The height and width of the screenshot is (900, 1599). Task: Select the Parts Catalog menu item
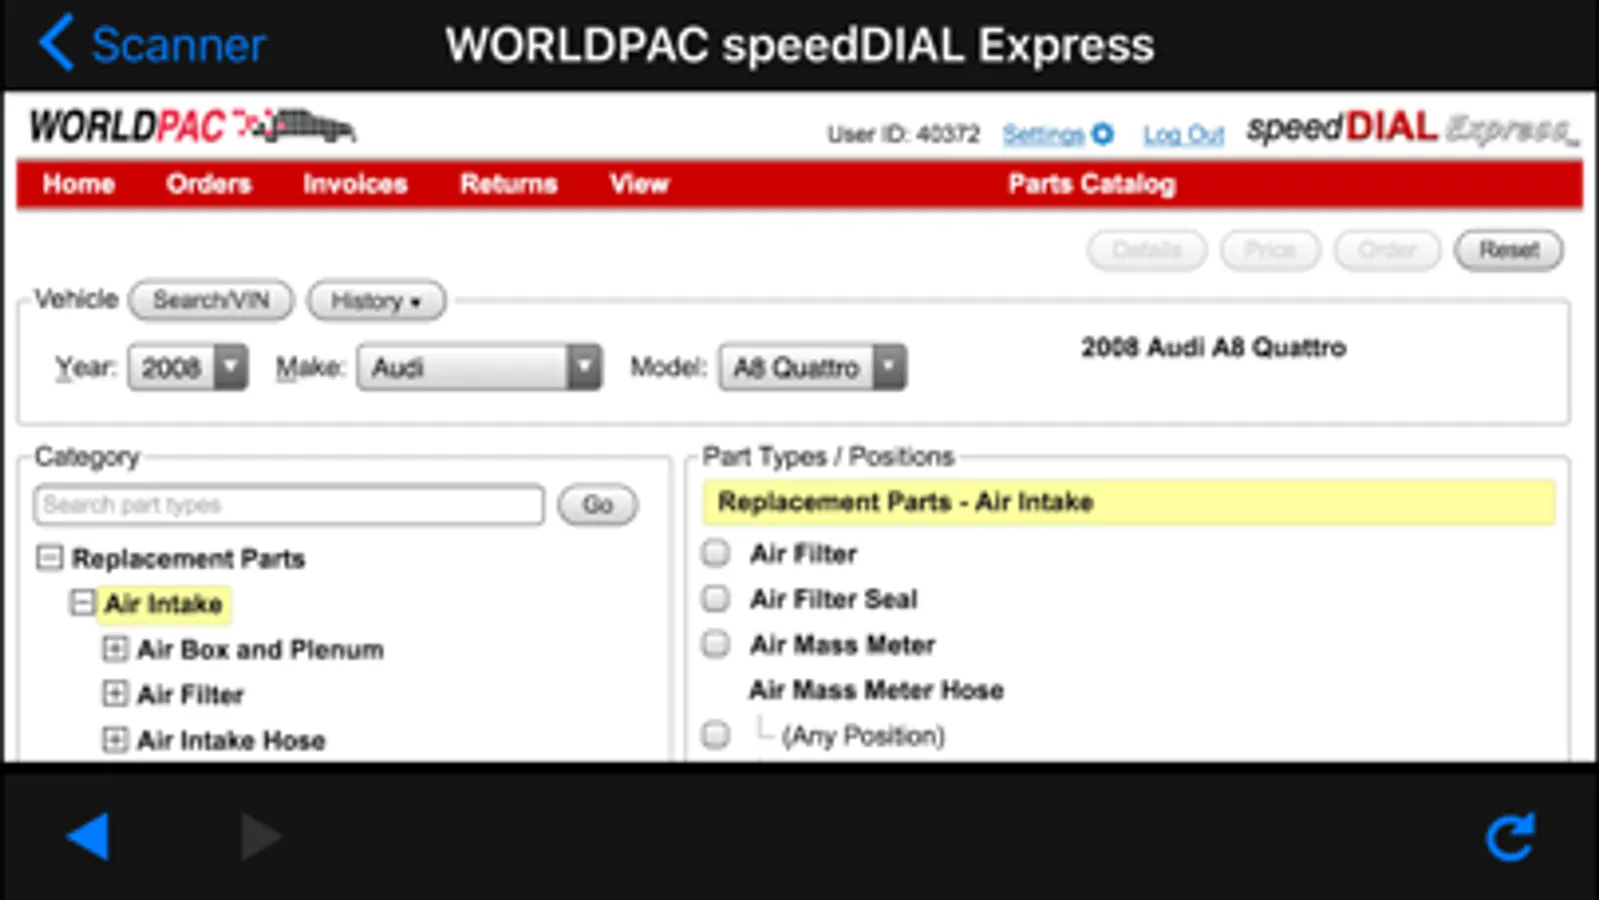point(1092,184)
